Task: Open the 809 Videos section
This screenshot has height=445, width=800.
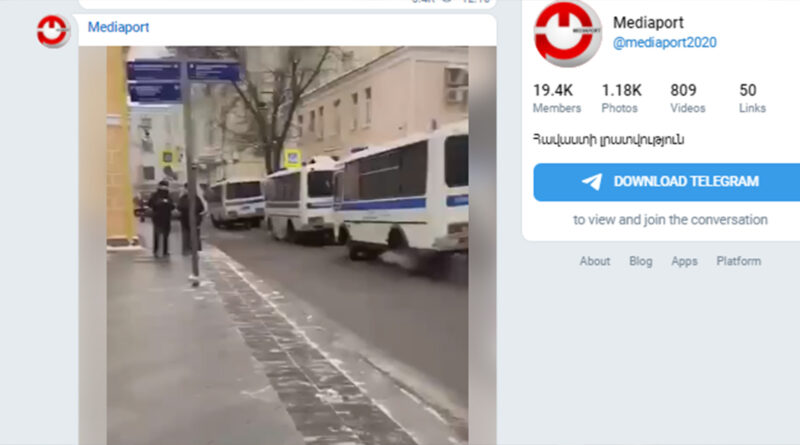Action: pyautogui.click(x=687, y=98)
